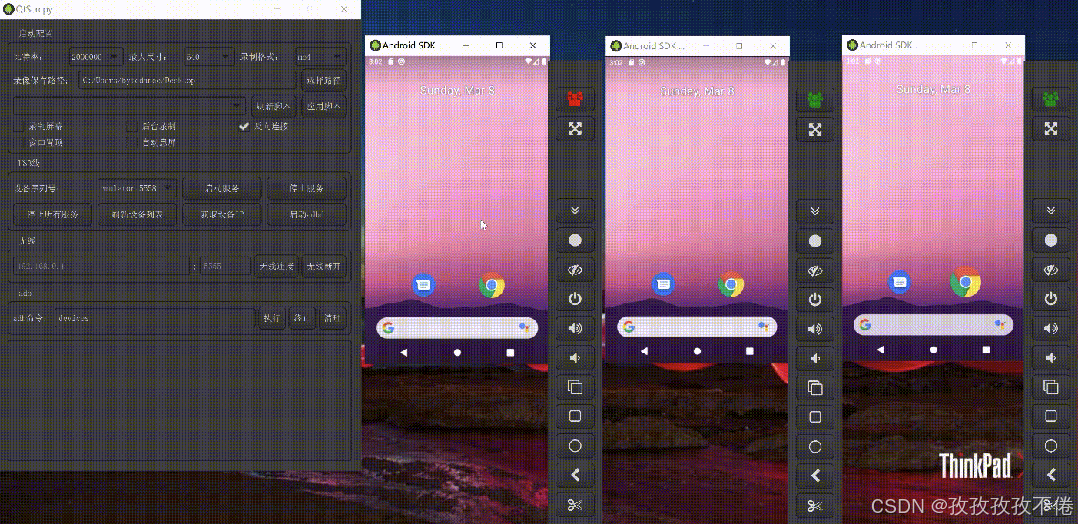The image size is (1078, 524).
Task: Toggle fullscreen icon in third emulator toolbar
Action: coord(1050,128)
